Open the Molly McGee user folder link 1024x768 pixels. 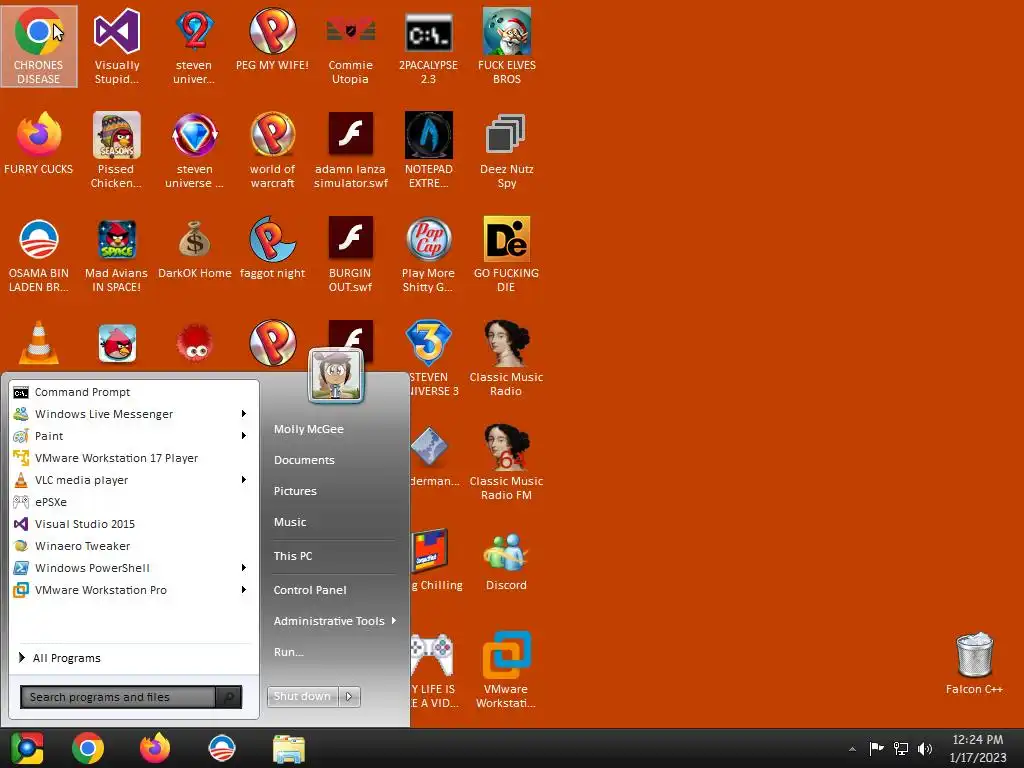(x=308, y=429)
